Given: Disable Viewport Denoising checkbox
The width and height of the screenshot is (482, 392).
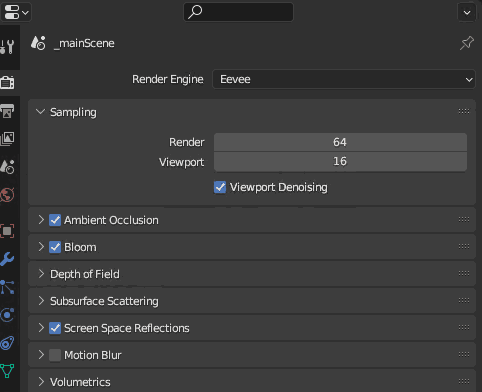Looking at the screenshot, I should tap(220, 187).
